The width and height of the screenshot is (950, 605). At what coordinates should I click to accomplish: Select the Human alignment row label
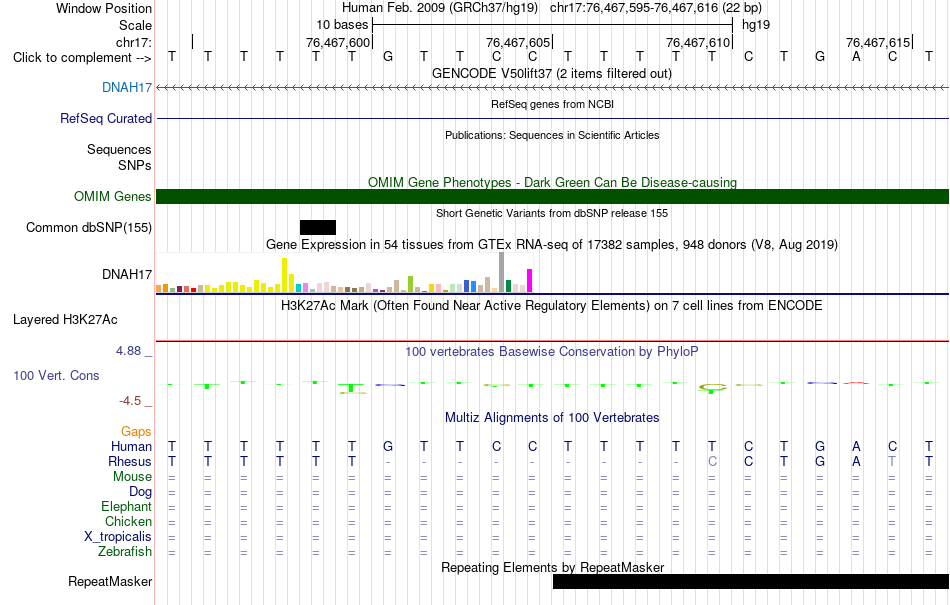(x=131, y=446)
